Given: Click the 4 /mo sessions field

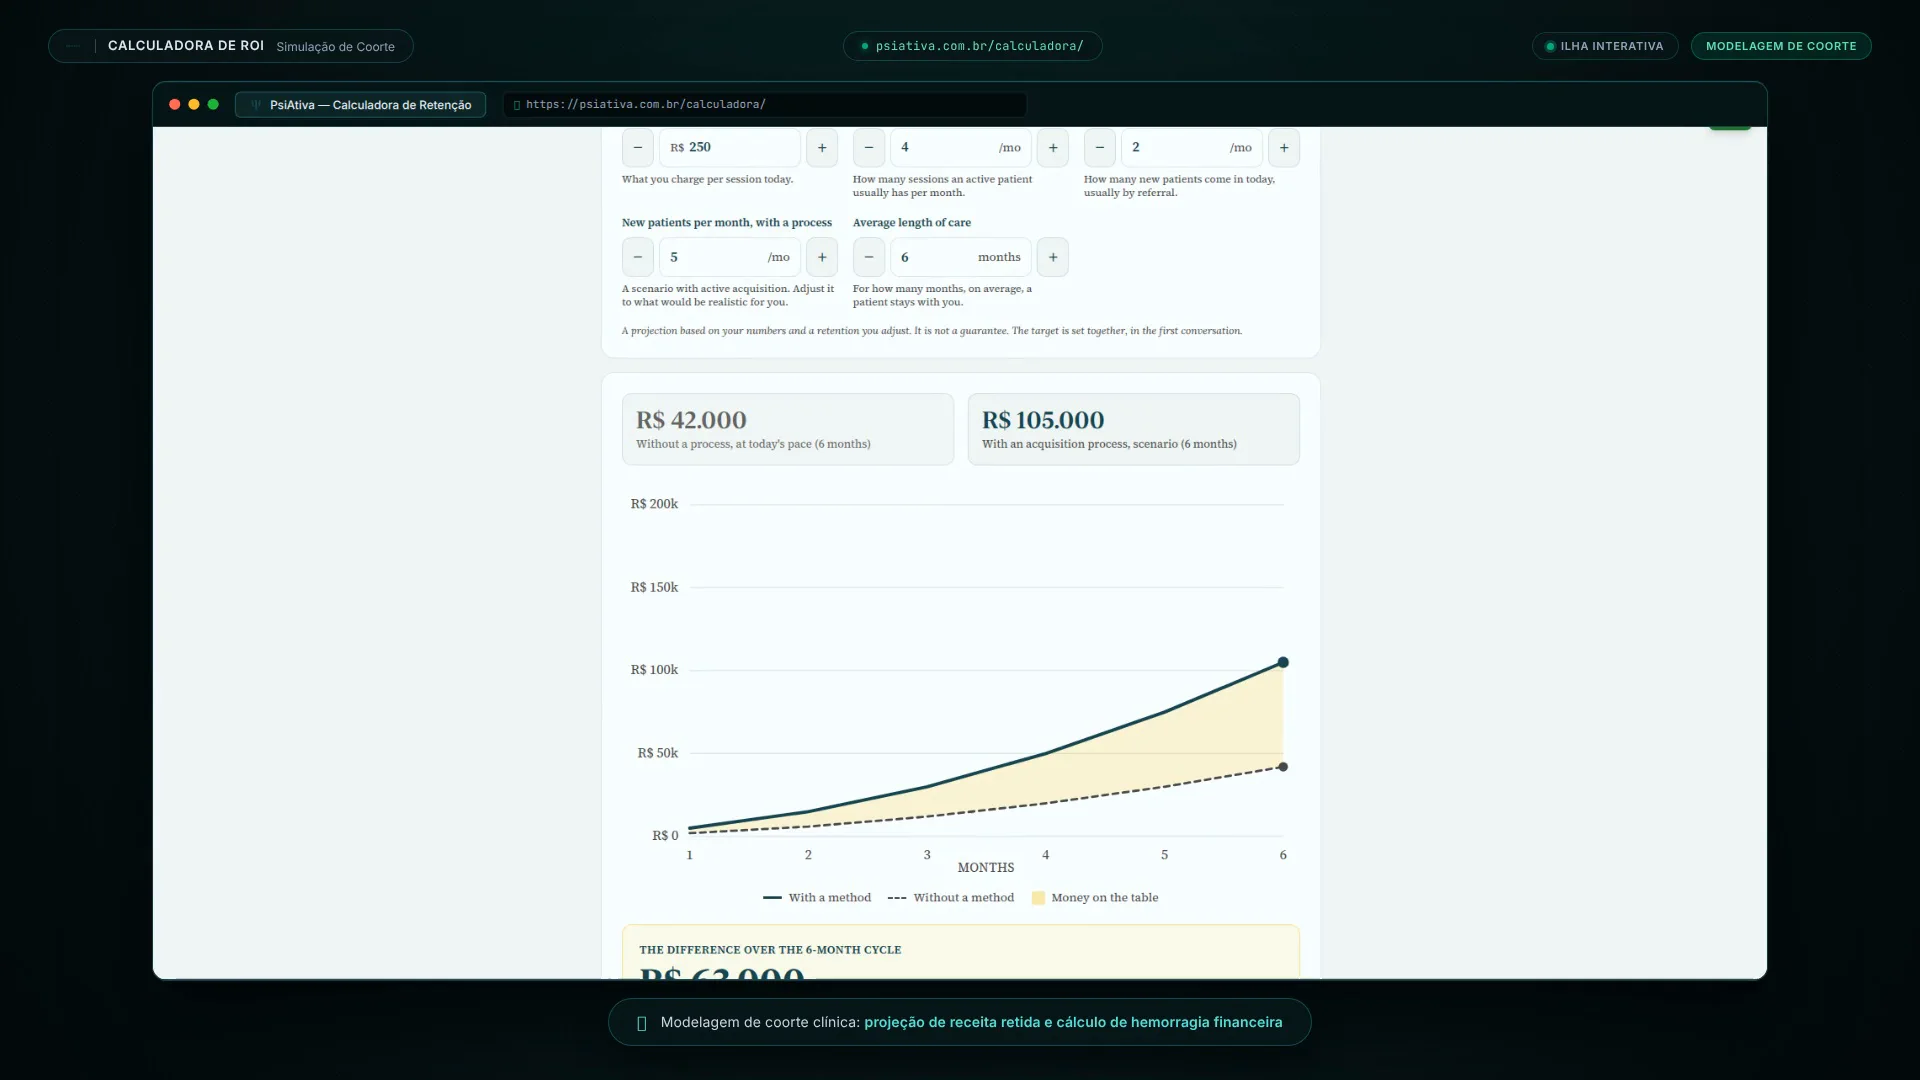Looking at the screenshot, I should point(961,148).
